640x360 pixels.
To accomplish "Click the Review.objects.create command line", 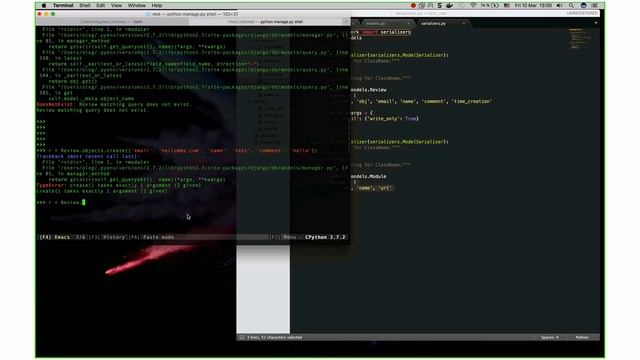I will pos(177,151).
